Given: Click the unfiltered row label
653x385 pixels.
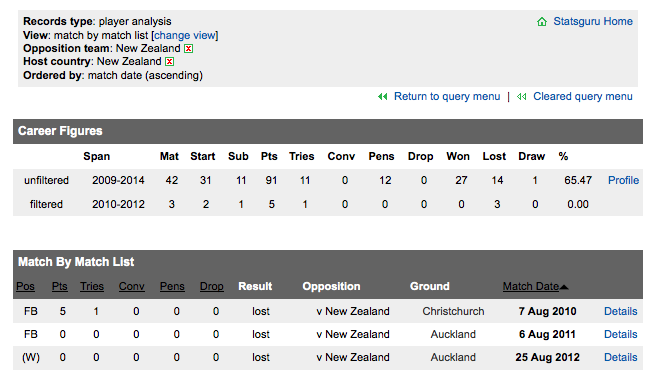Looking at the screenshot, I should click(x=46, y=180).
